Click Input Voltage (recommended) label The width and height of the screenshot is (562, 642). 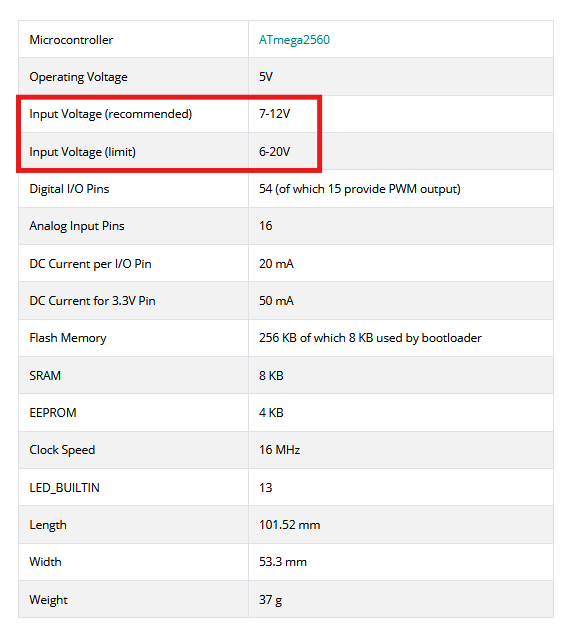pyautogui.click(x=111, y=114)
